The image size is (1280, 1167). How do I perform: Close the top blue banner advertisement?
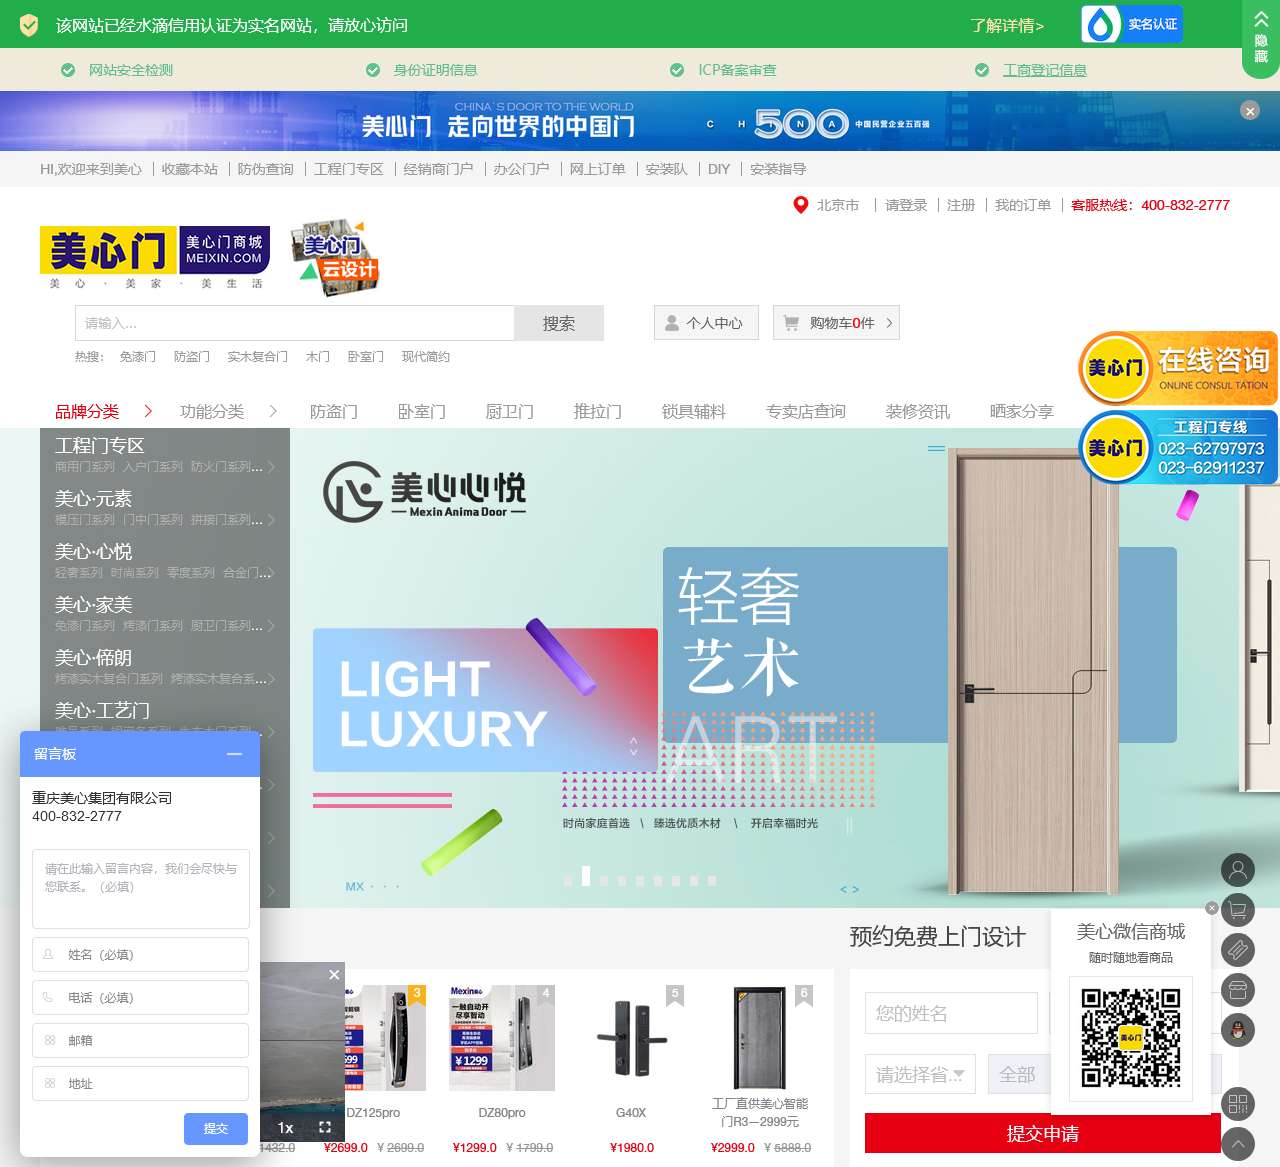(x=1250, y=111)
